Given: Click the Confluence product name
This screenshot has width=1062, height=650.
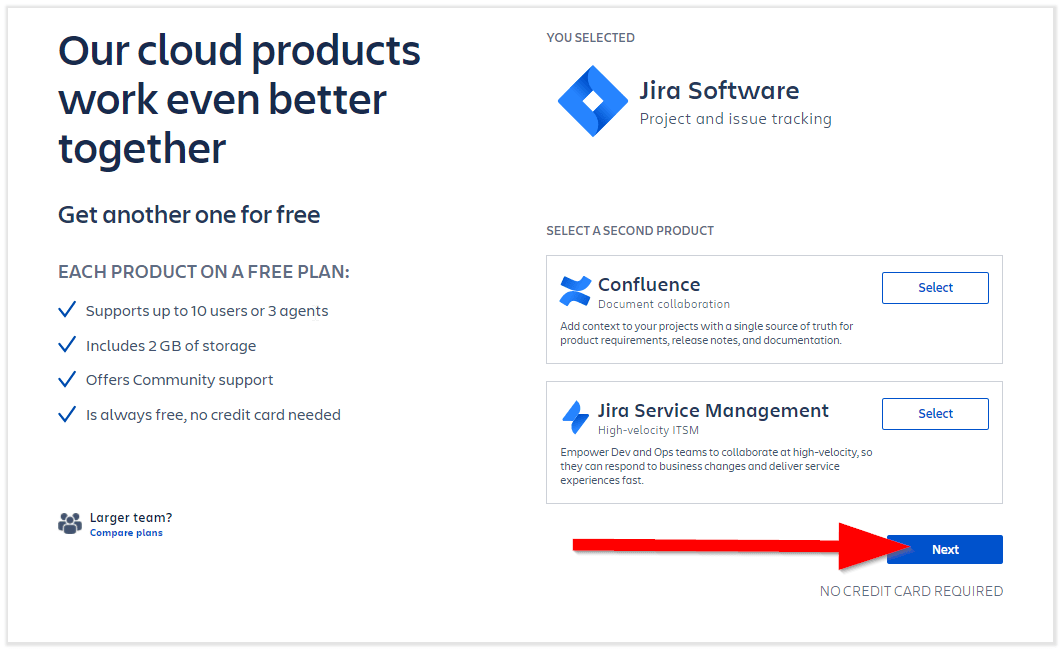Looking at the screenshot, I should click(649, 284).
